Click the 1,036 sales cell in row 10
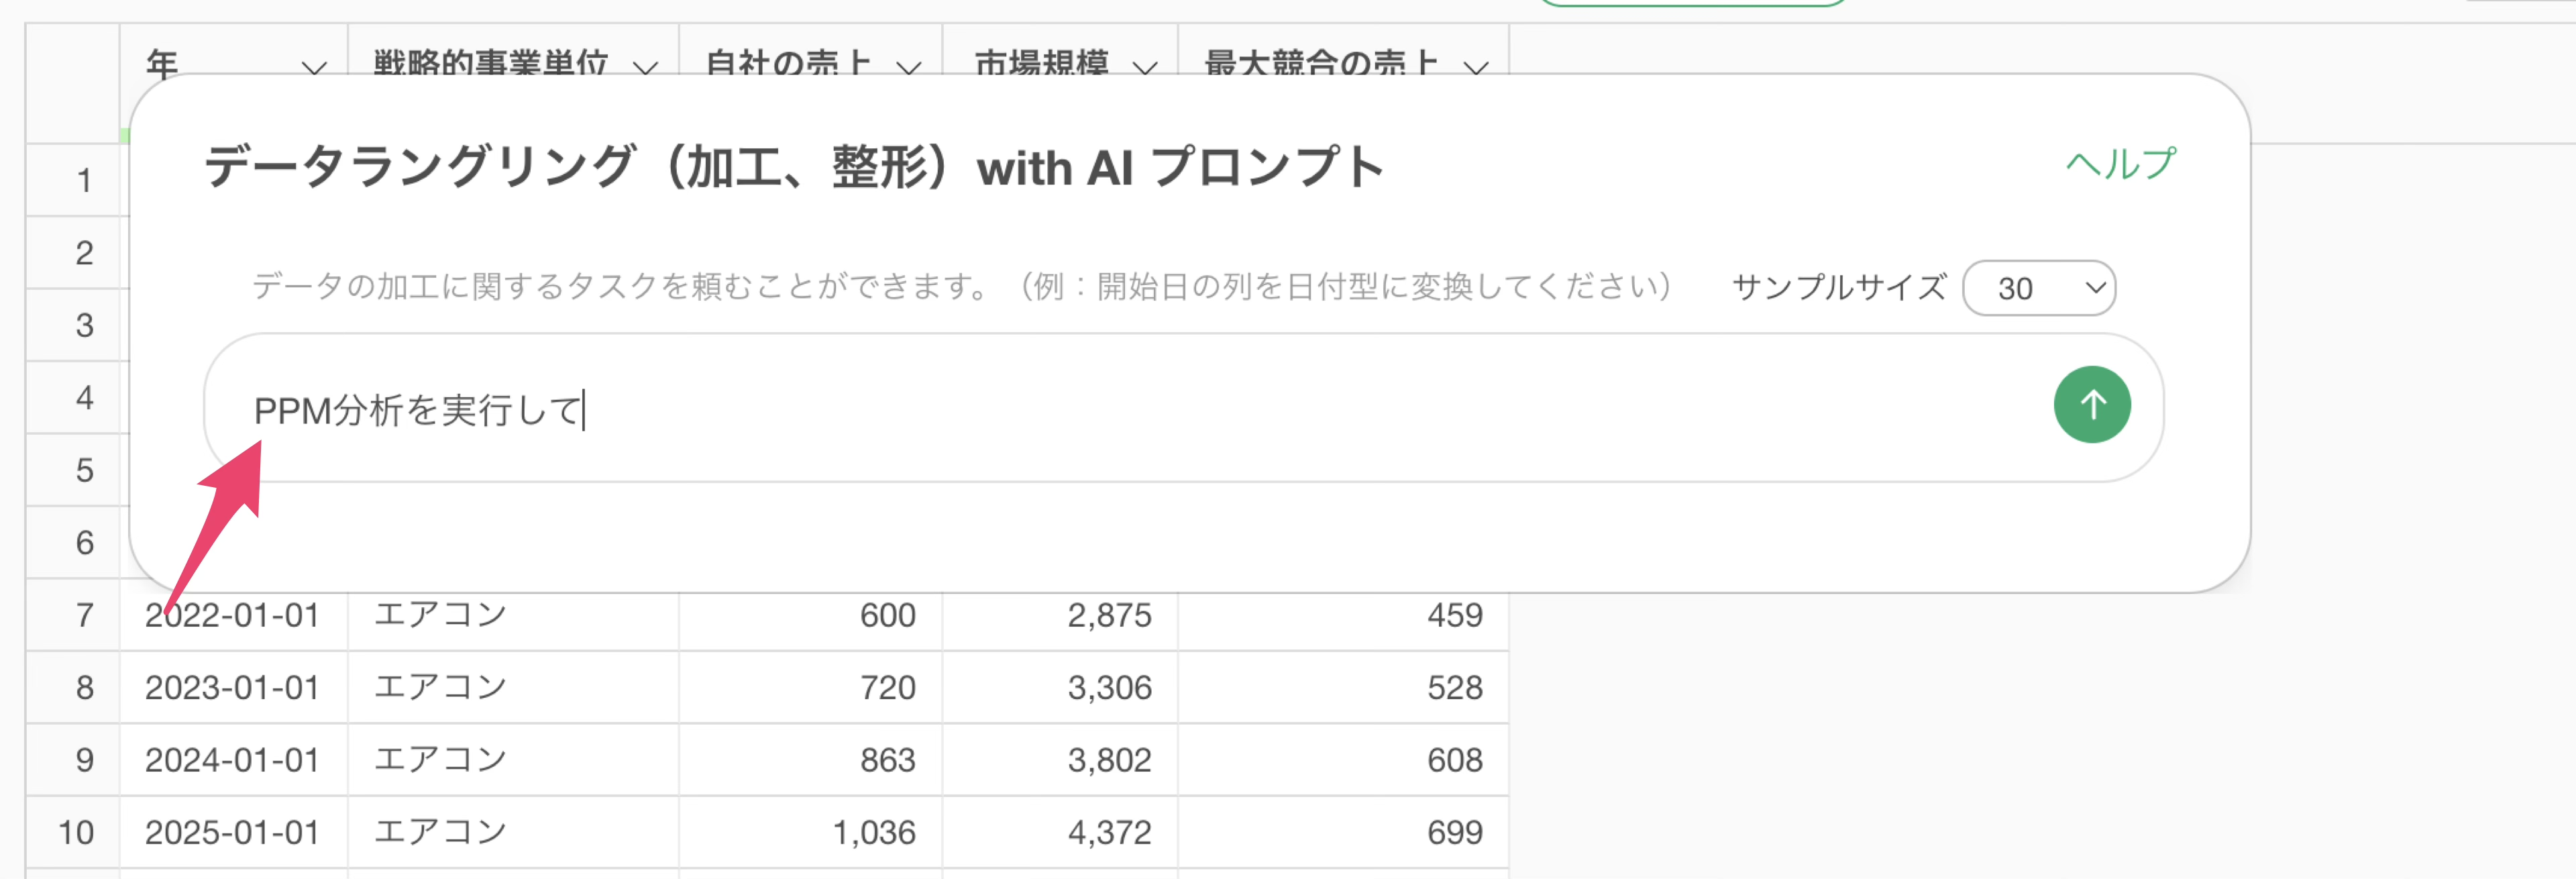Image resolution: width=2576 pixels, height=879 pixels. [x=873, y=832]
